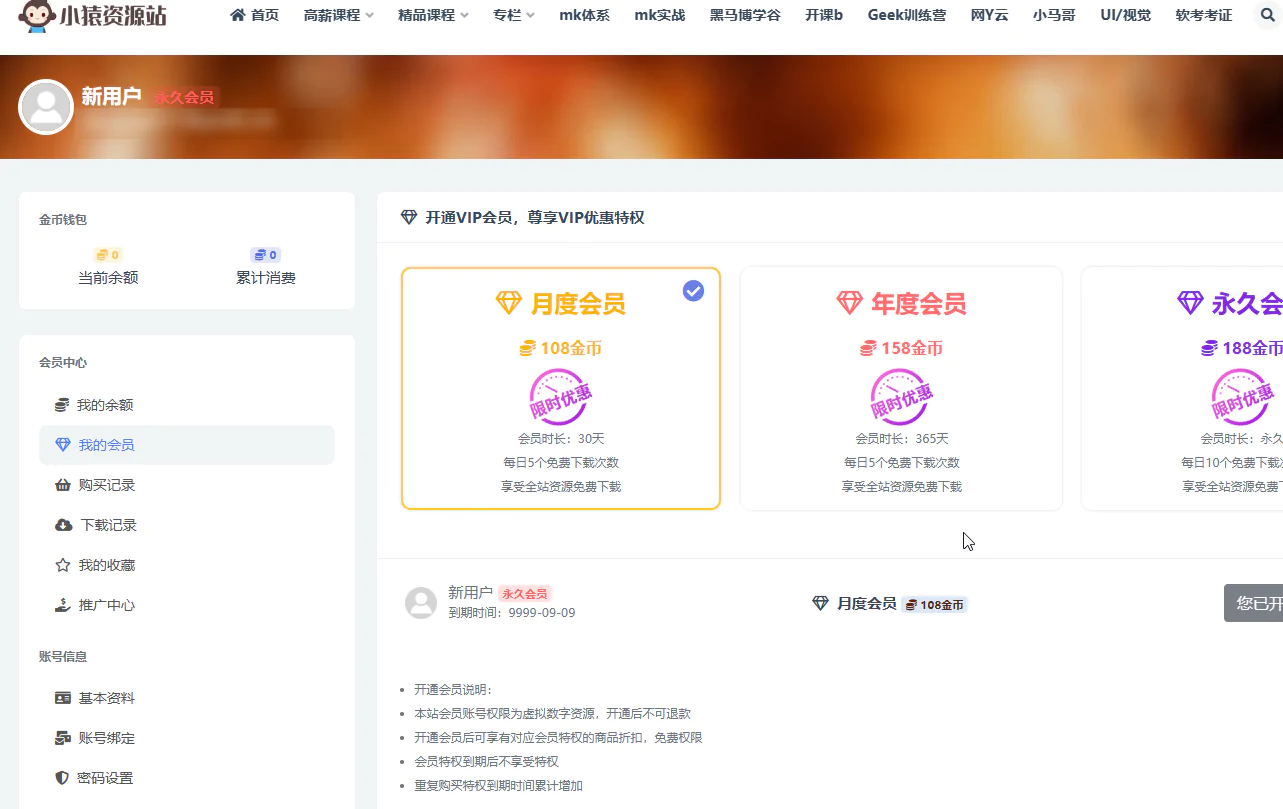This screenshot has height=809, width=1283.
Task: Click the cloud download icon beside 下载记录
Action: [x=63, y=525]
